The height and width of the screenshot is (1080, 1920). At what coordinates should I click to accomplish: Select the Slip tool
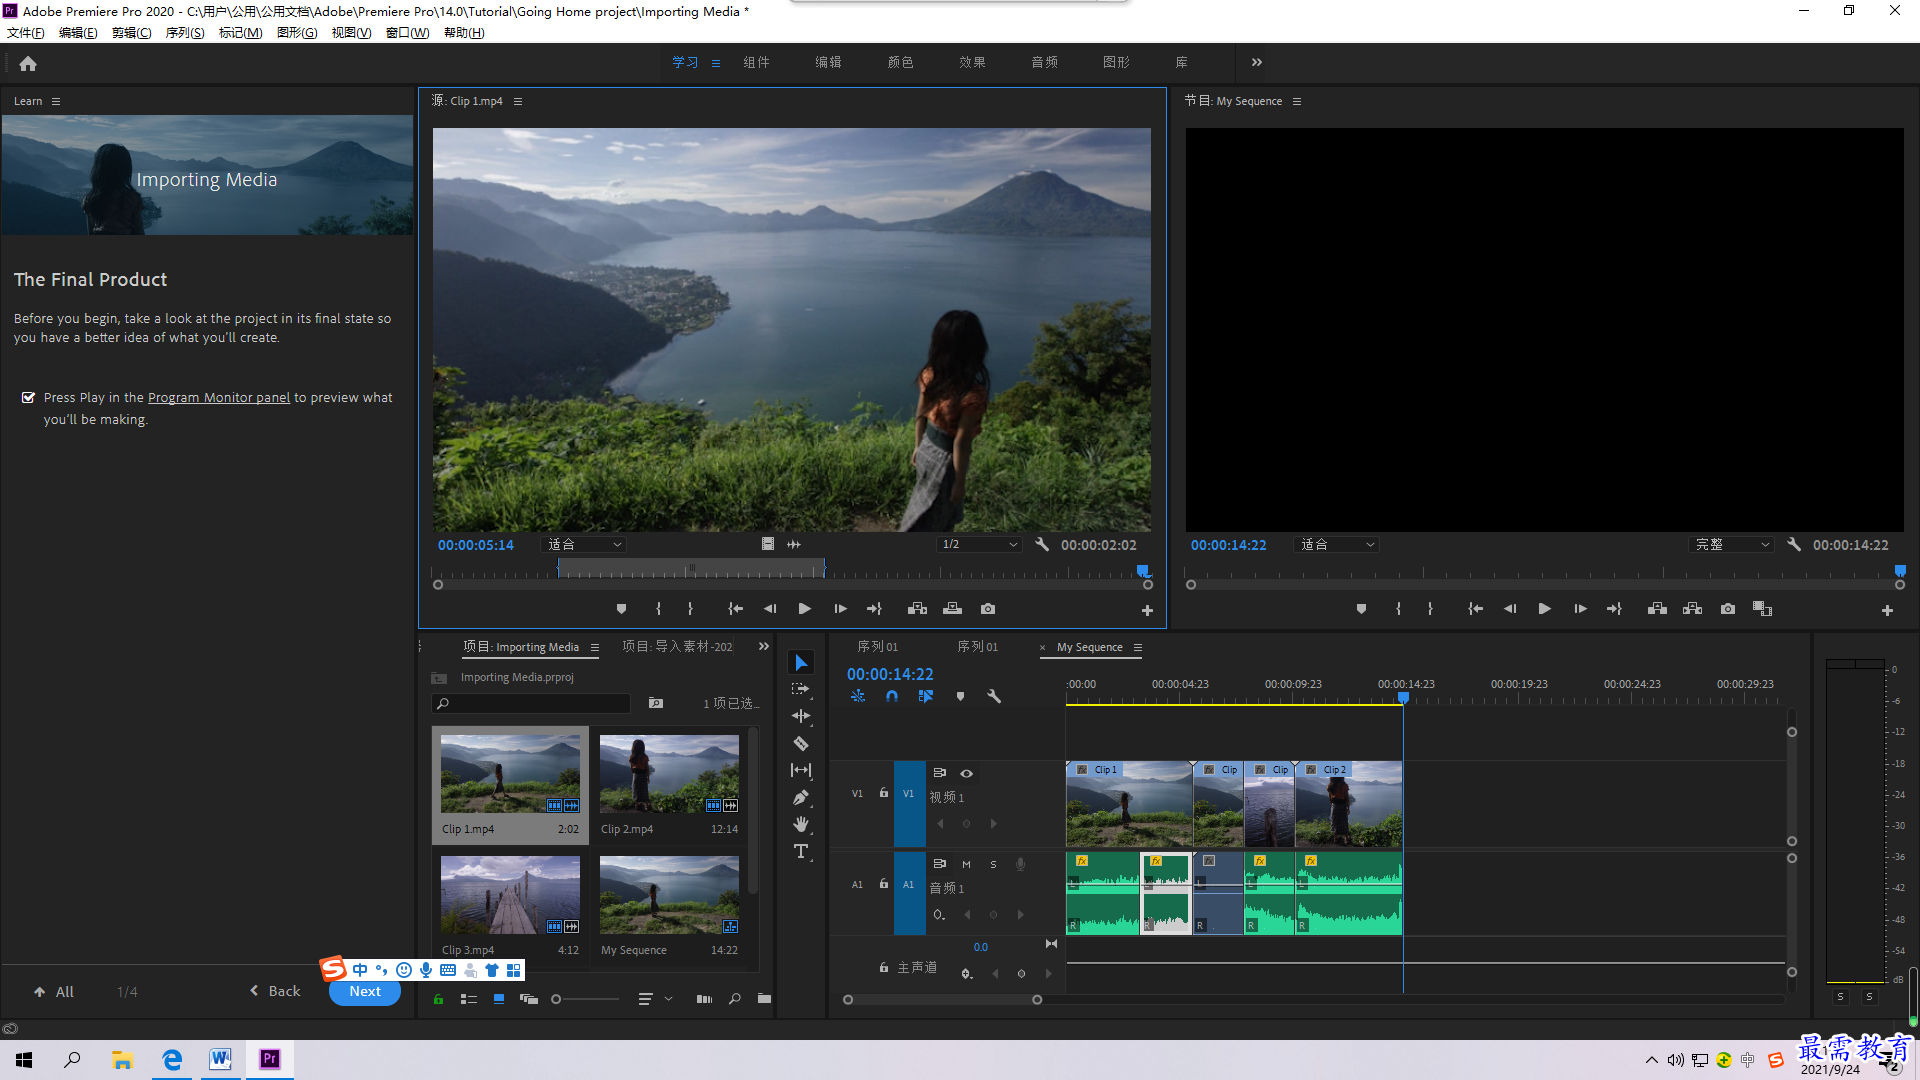[x=801, y=770]
